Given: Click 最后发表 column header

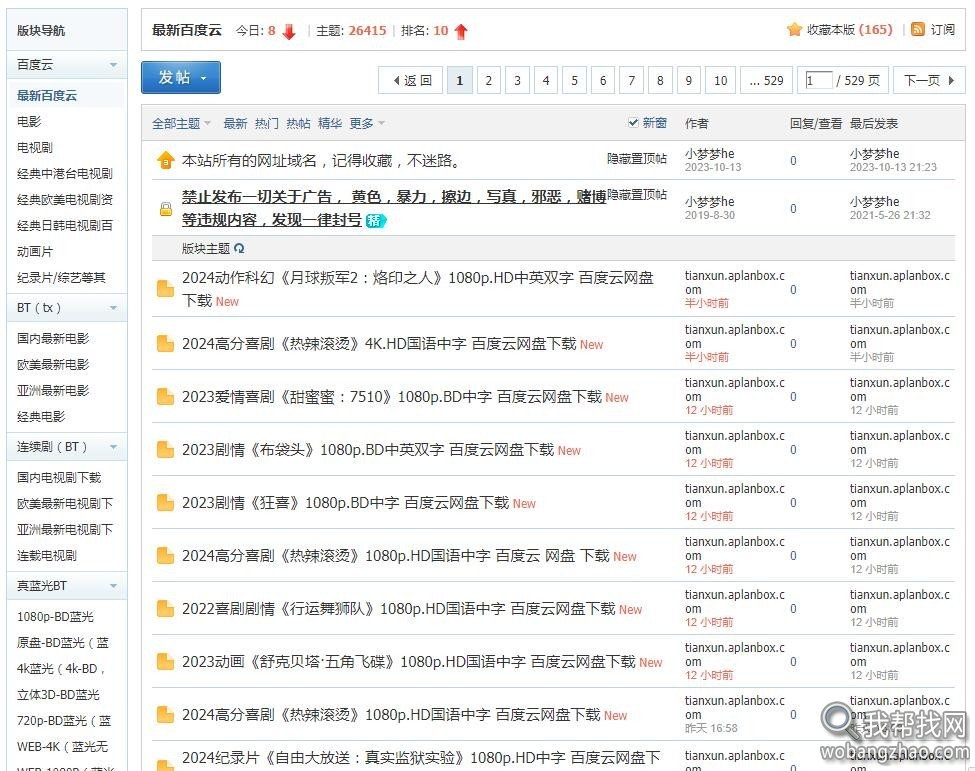Looking at the screenshot, I should pyautogui.click(x=874, y=123).
